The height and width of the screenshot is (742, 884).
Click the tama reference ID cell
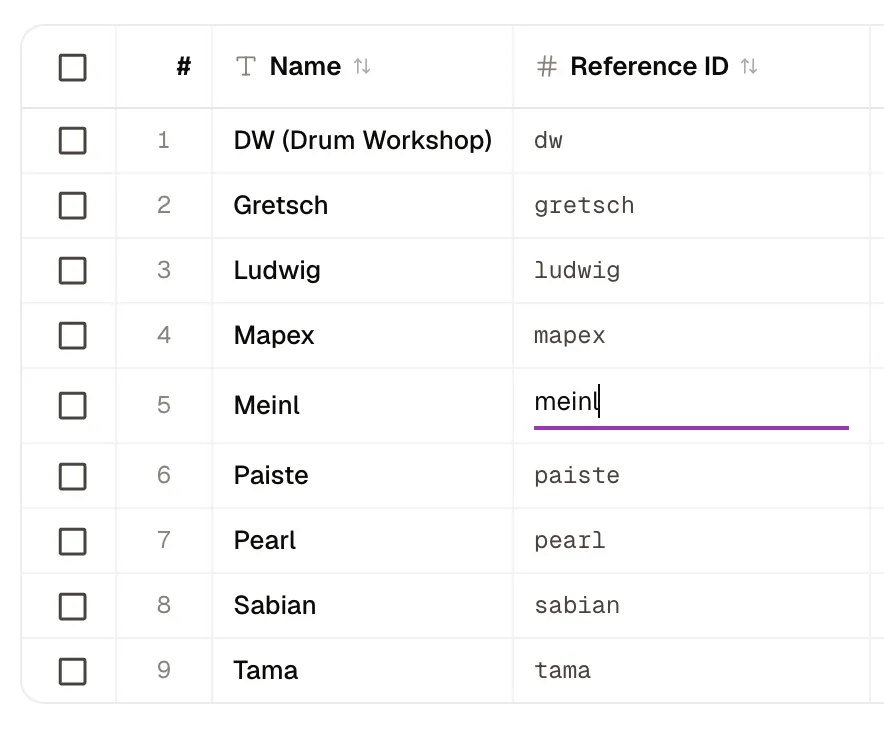point(691,670)
